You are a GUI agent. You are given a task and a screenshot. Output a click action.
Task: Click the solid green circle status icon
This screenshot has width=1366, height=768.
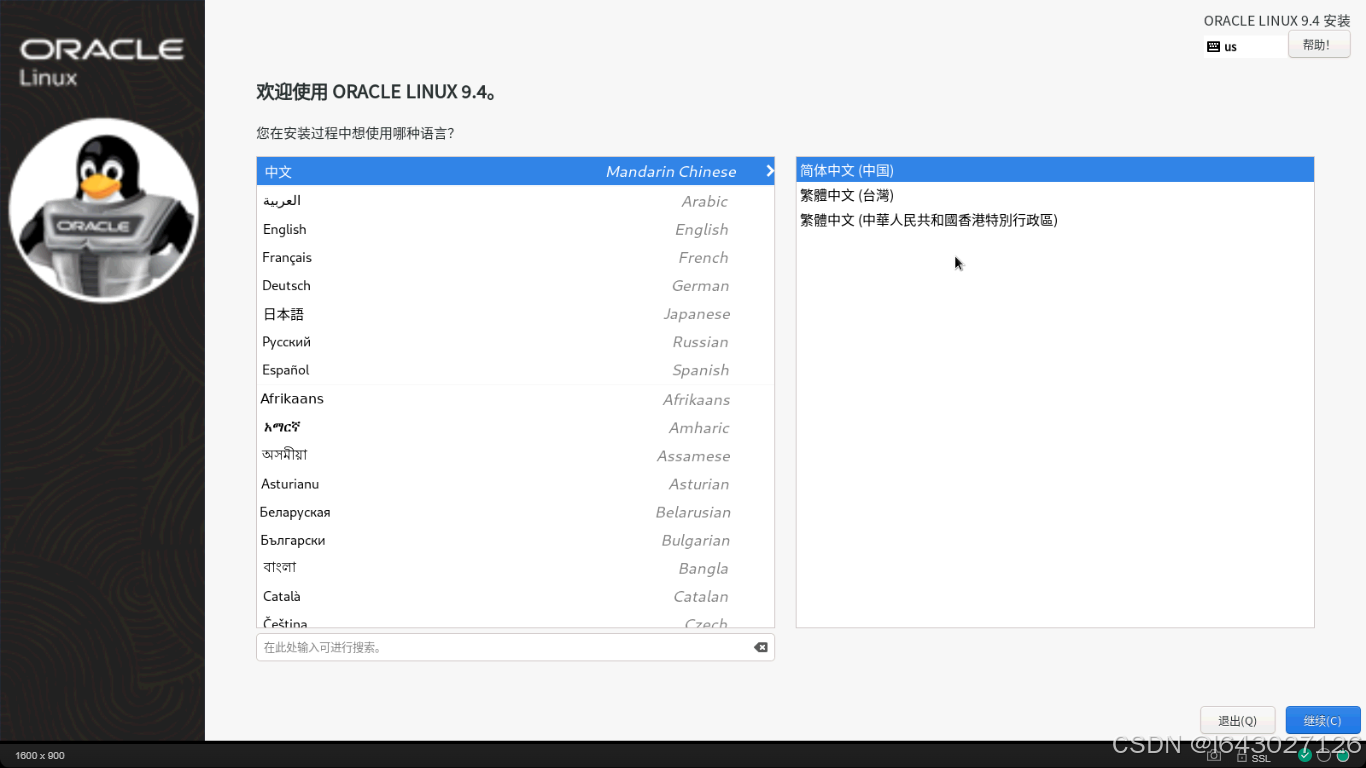(1343, 756)
